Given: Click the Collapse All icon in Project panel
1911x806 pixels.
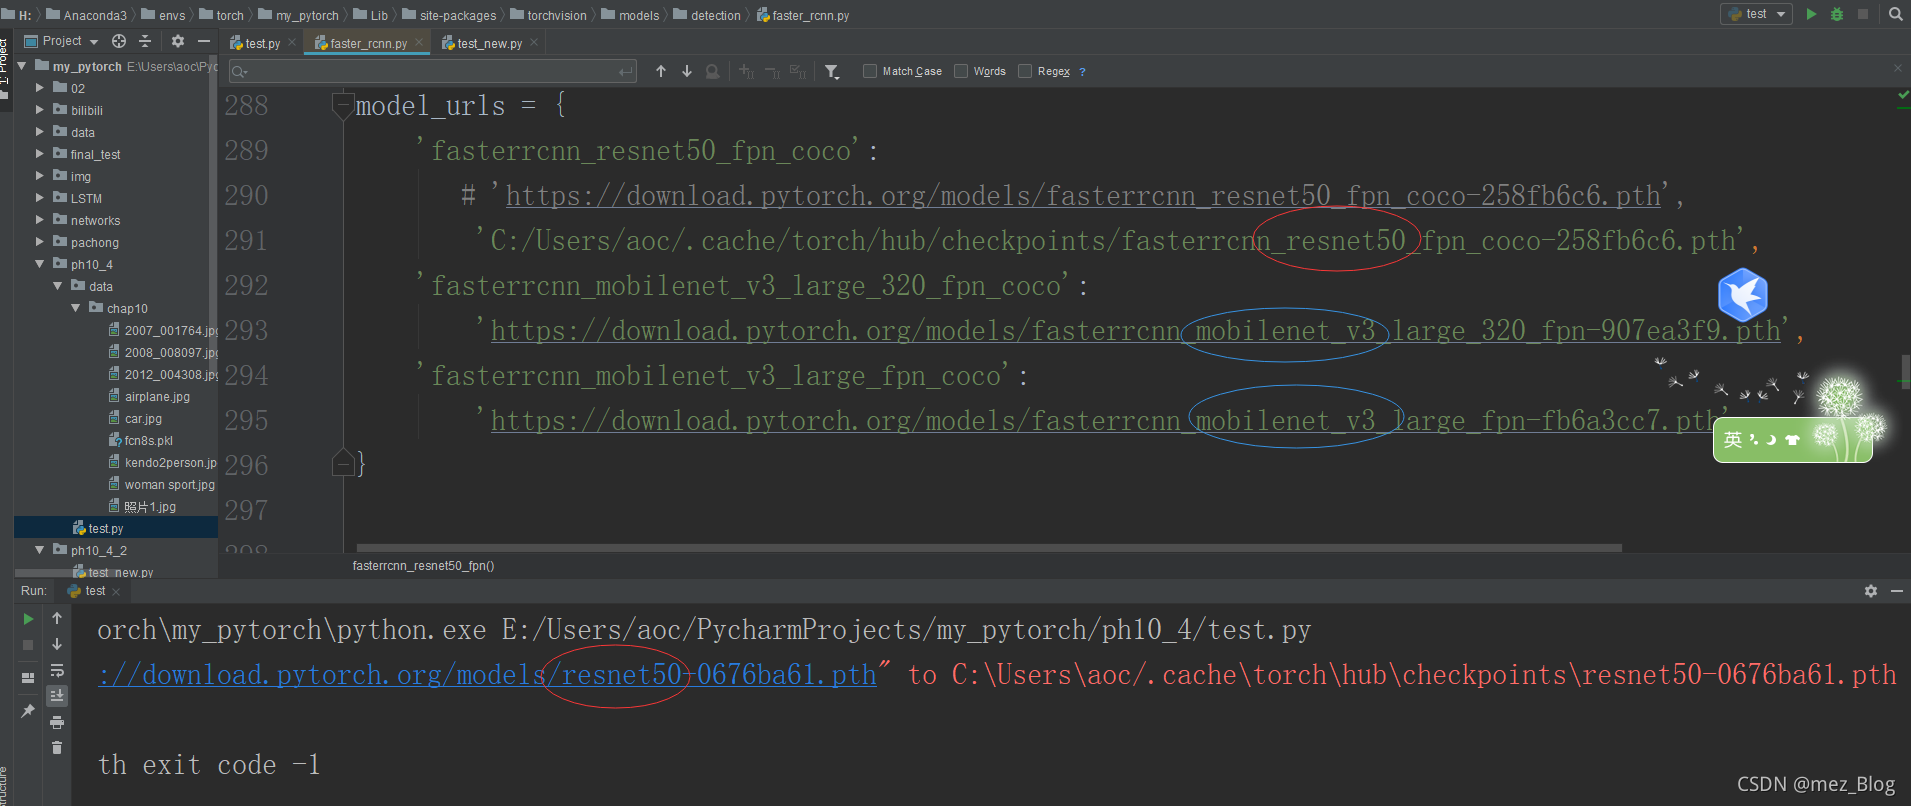Looking at the screenshot, I should [145, 41].
